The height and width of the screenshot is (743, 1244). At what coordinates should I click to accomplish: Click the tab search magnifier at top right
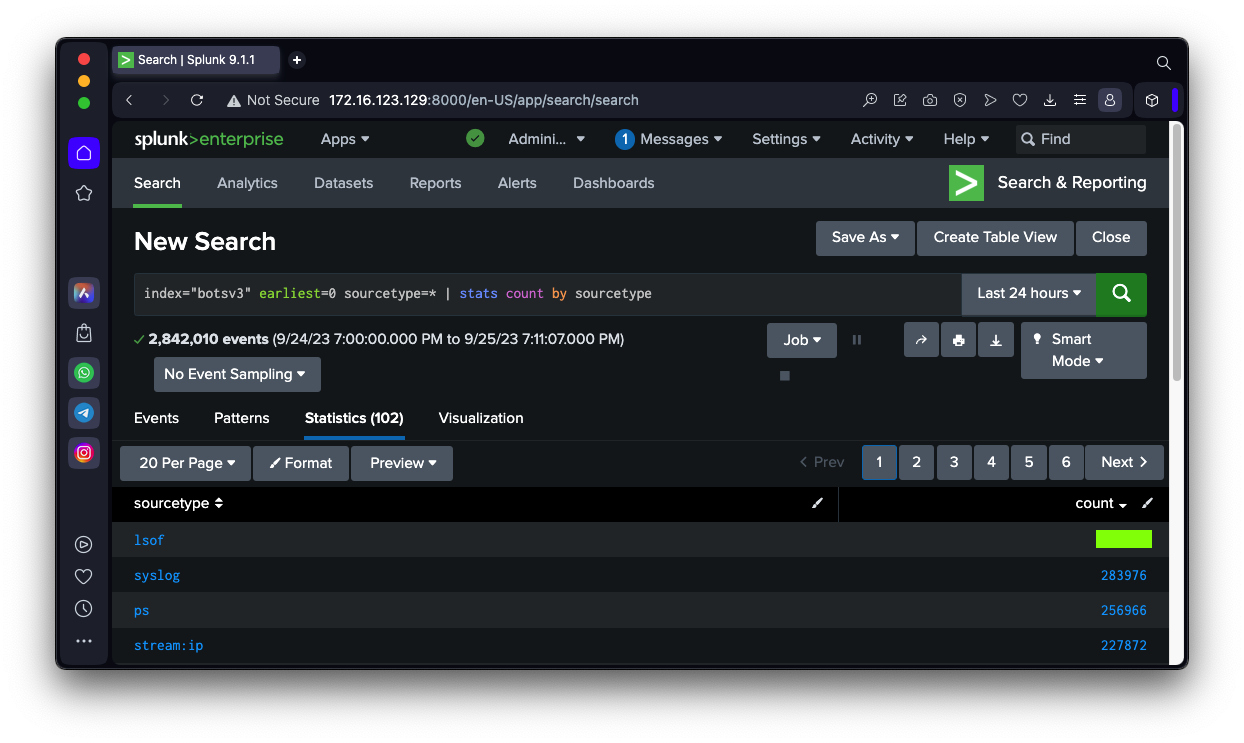(1164, 63)
